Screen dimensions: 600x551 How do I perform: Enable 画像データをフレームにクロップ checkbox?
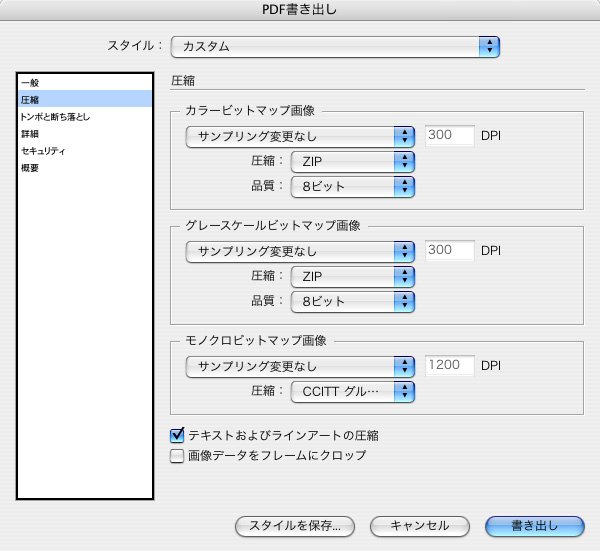[x=177, y=456]
